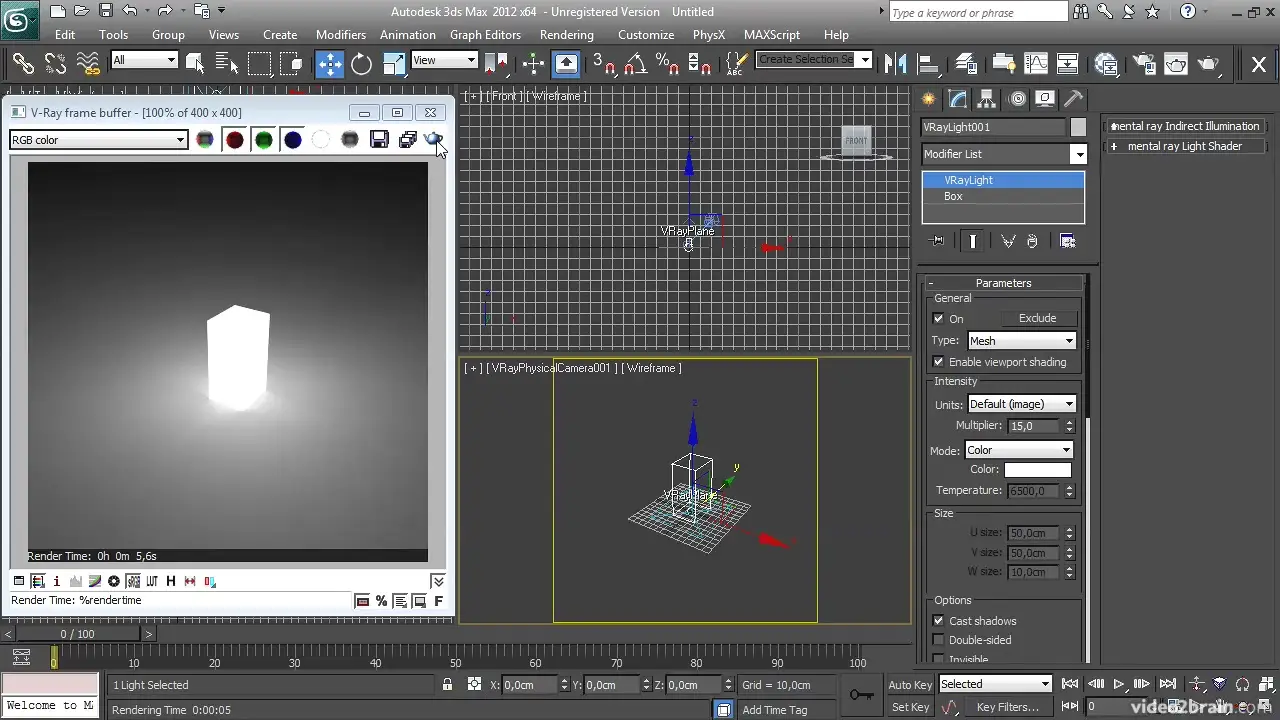Open the selection filter All dropdown
This screenshot has width=1280, height=720.
point(144,60)
